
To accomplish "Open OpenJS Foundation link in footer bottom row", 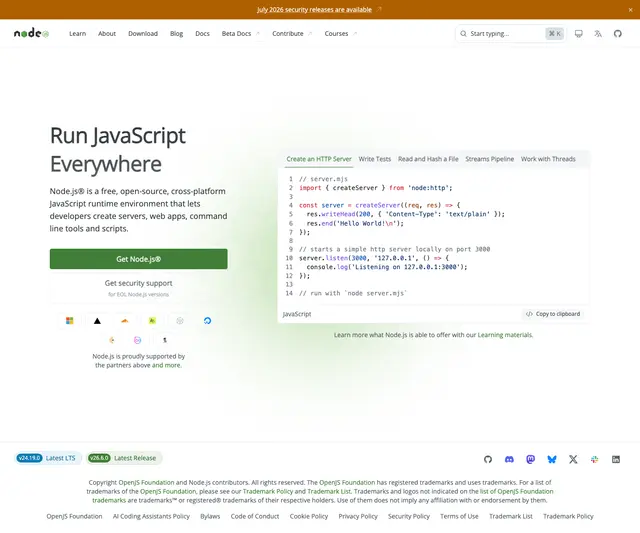I will tap(74, 516).
